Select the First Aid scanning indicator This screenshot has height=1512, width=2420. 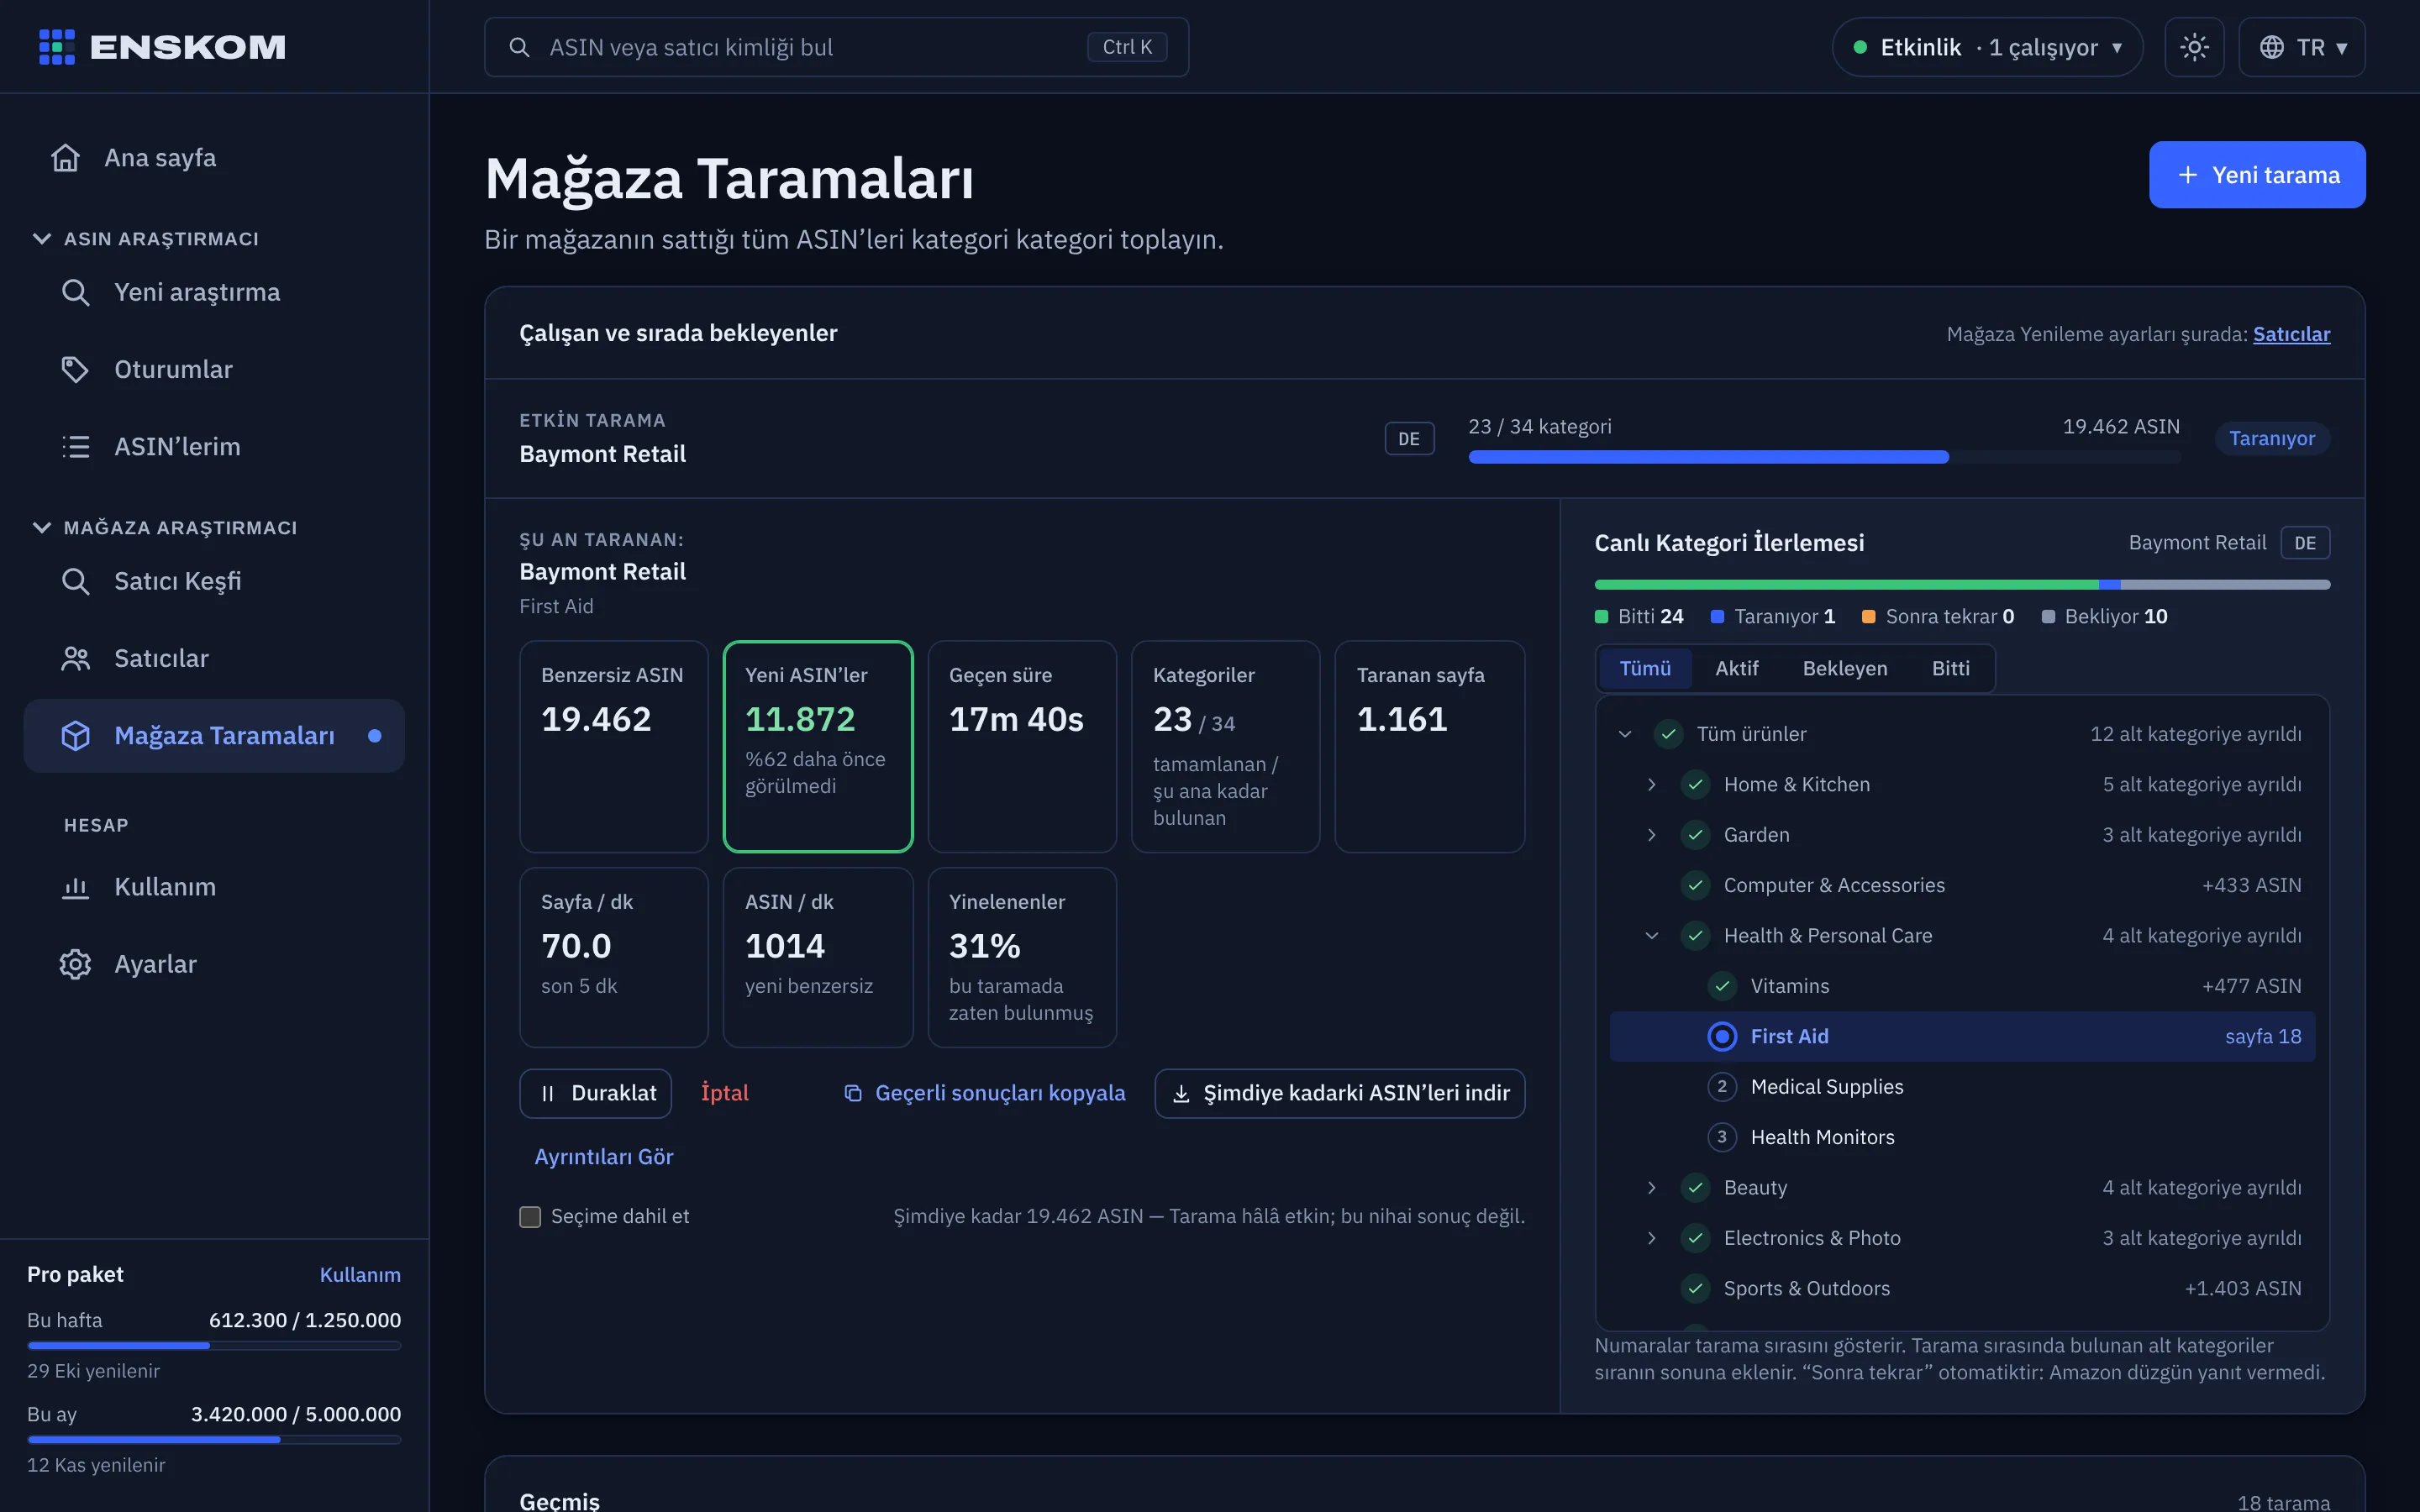(x=1722, y=1036)
